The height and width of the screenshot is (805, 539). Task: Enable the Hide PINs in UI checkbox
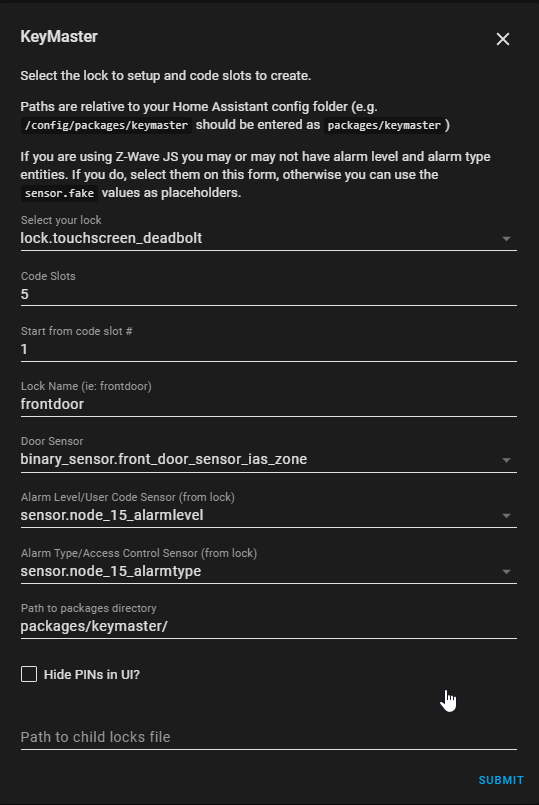click(29, 674)
